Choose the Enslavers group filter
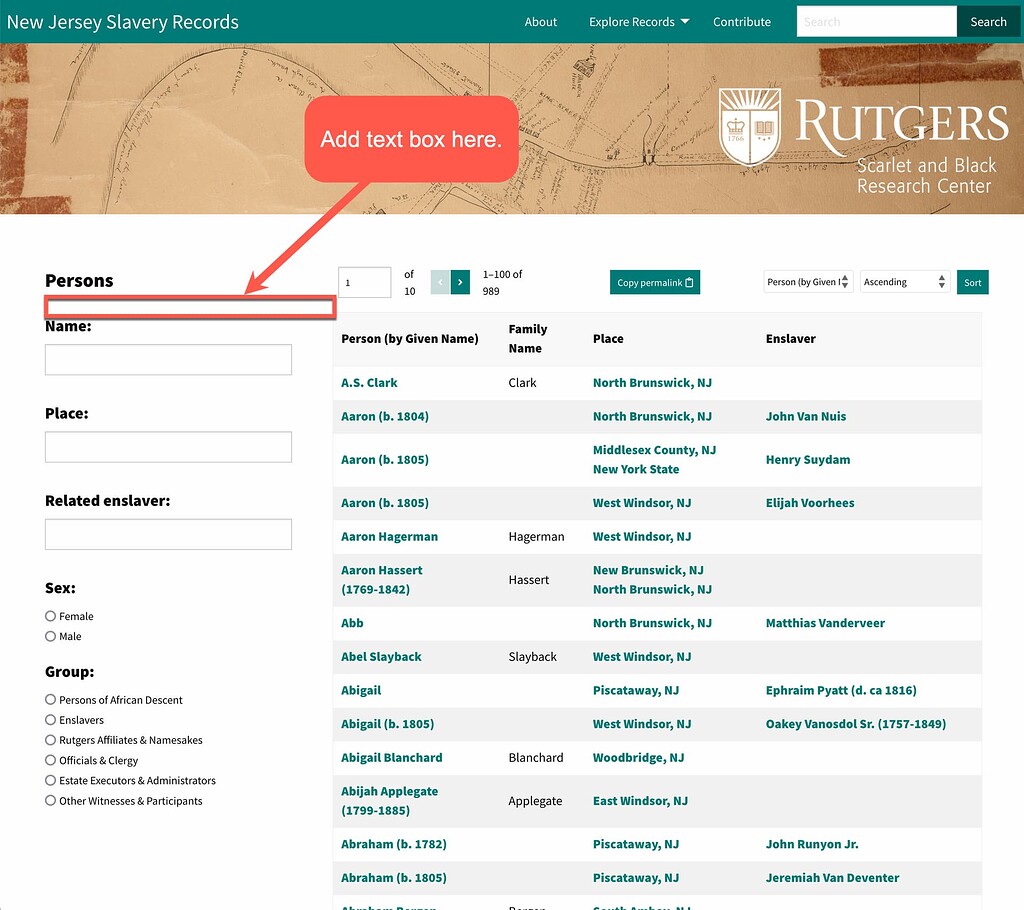The height and width of the screenshot is (910, 1024). coord(50,719)
